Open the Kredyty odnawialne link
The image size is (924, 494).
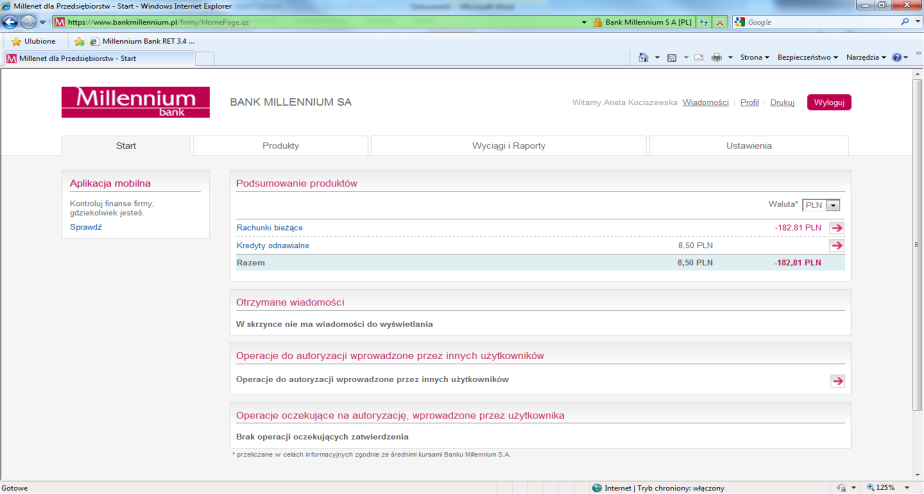[x=272, y=245]
